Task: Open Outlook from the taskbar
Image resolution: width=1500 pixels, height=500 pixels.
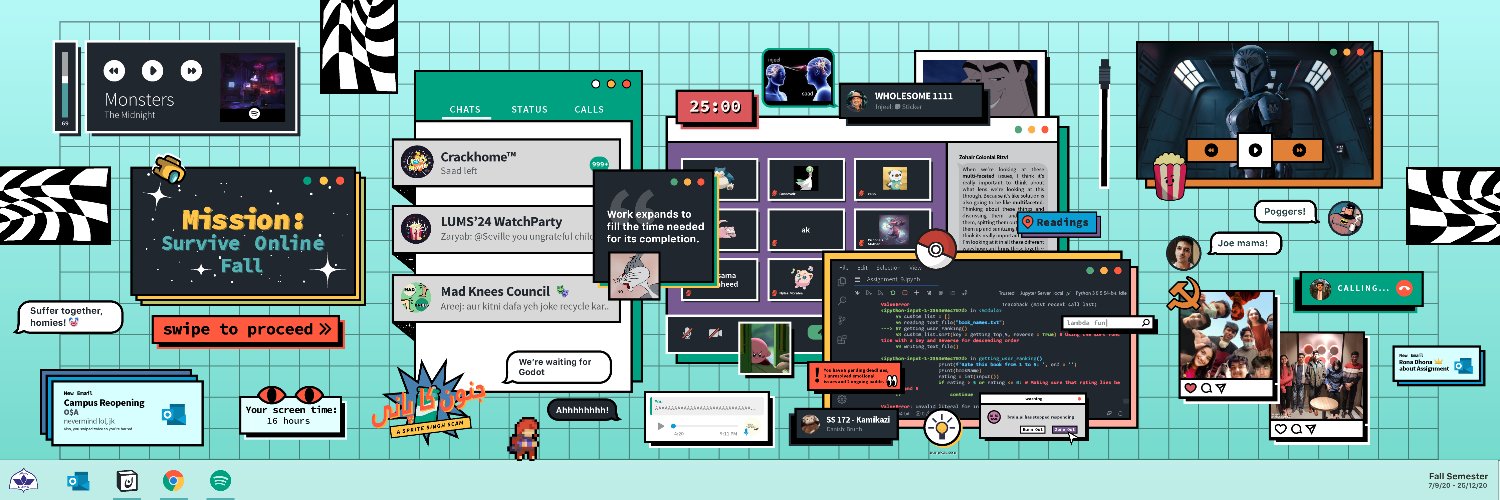Action: tap(79, 481)
